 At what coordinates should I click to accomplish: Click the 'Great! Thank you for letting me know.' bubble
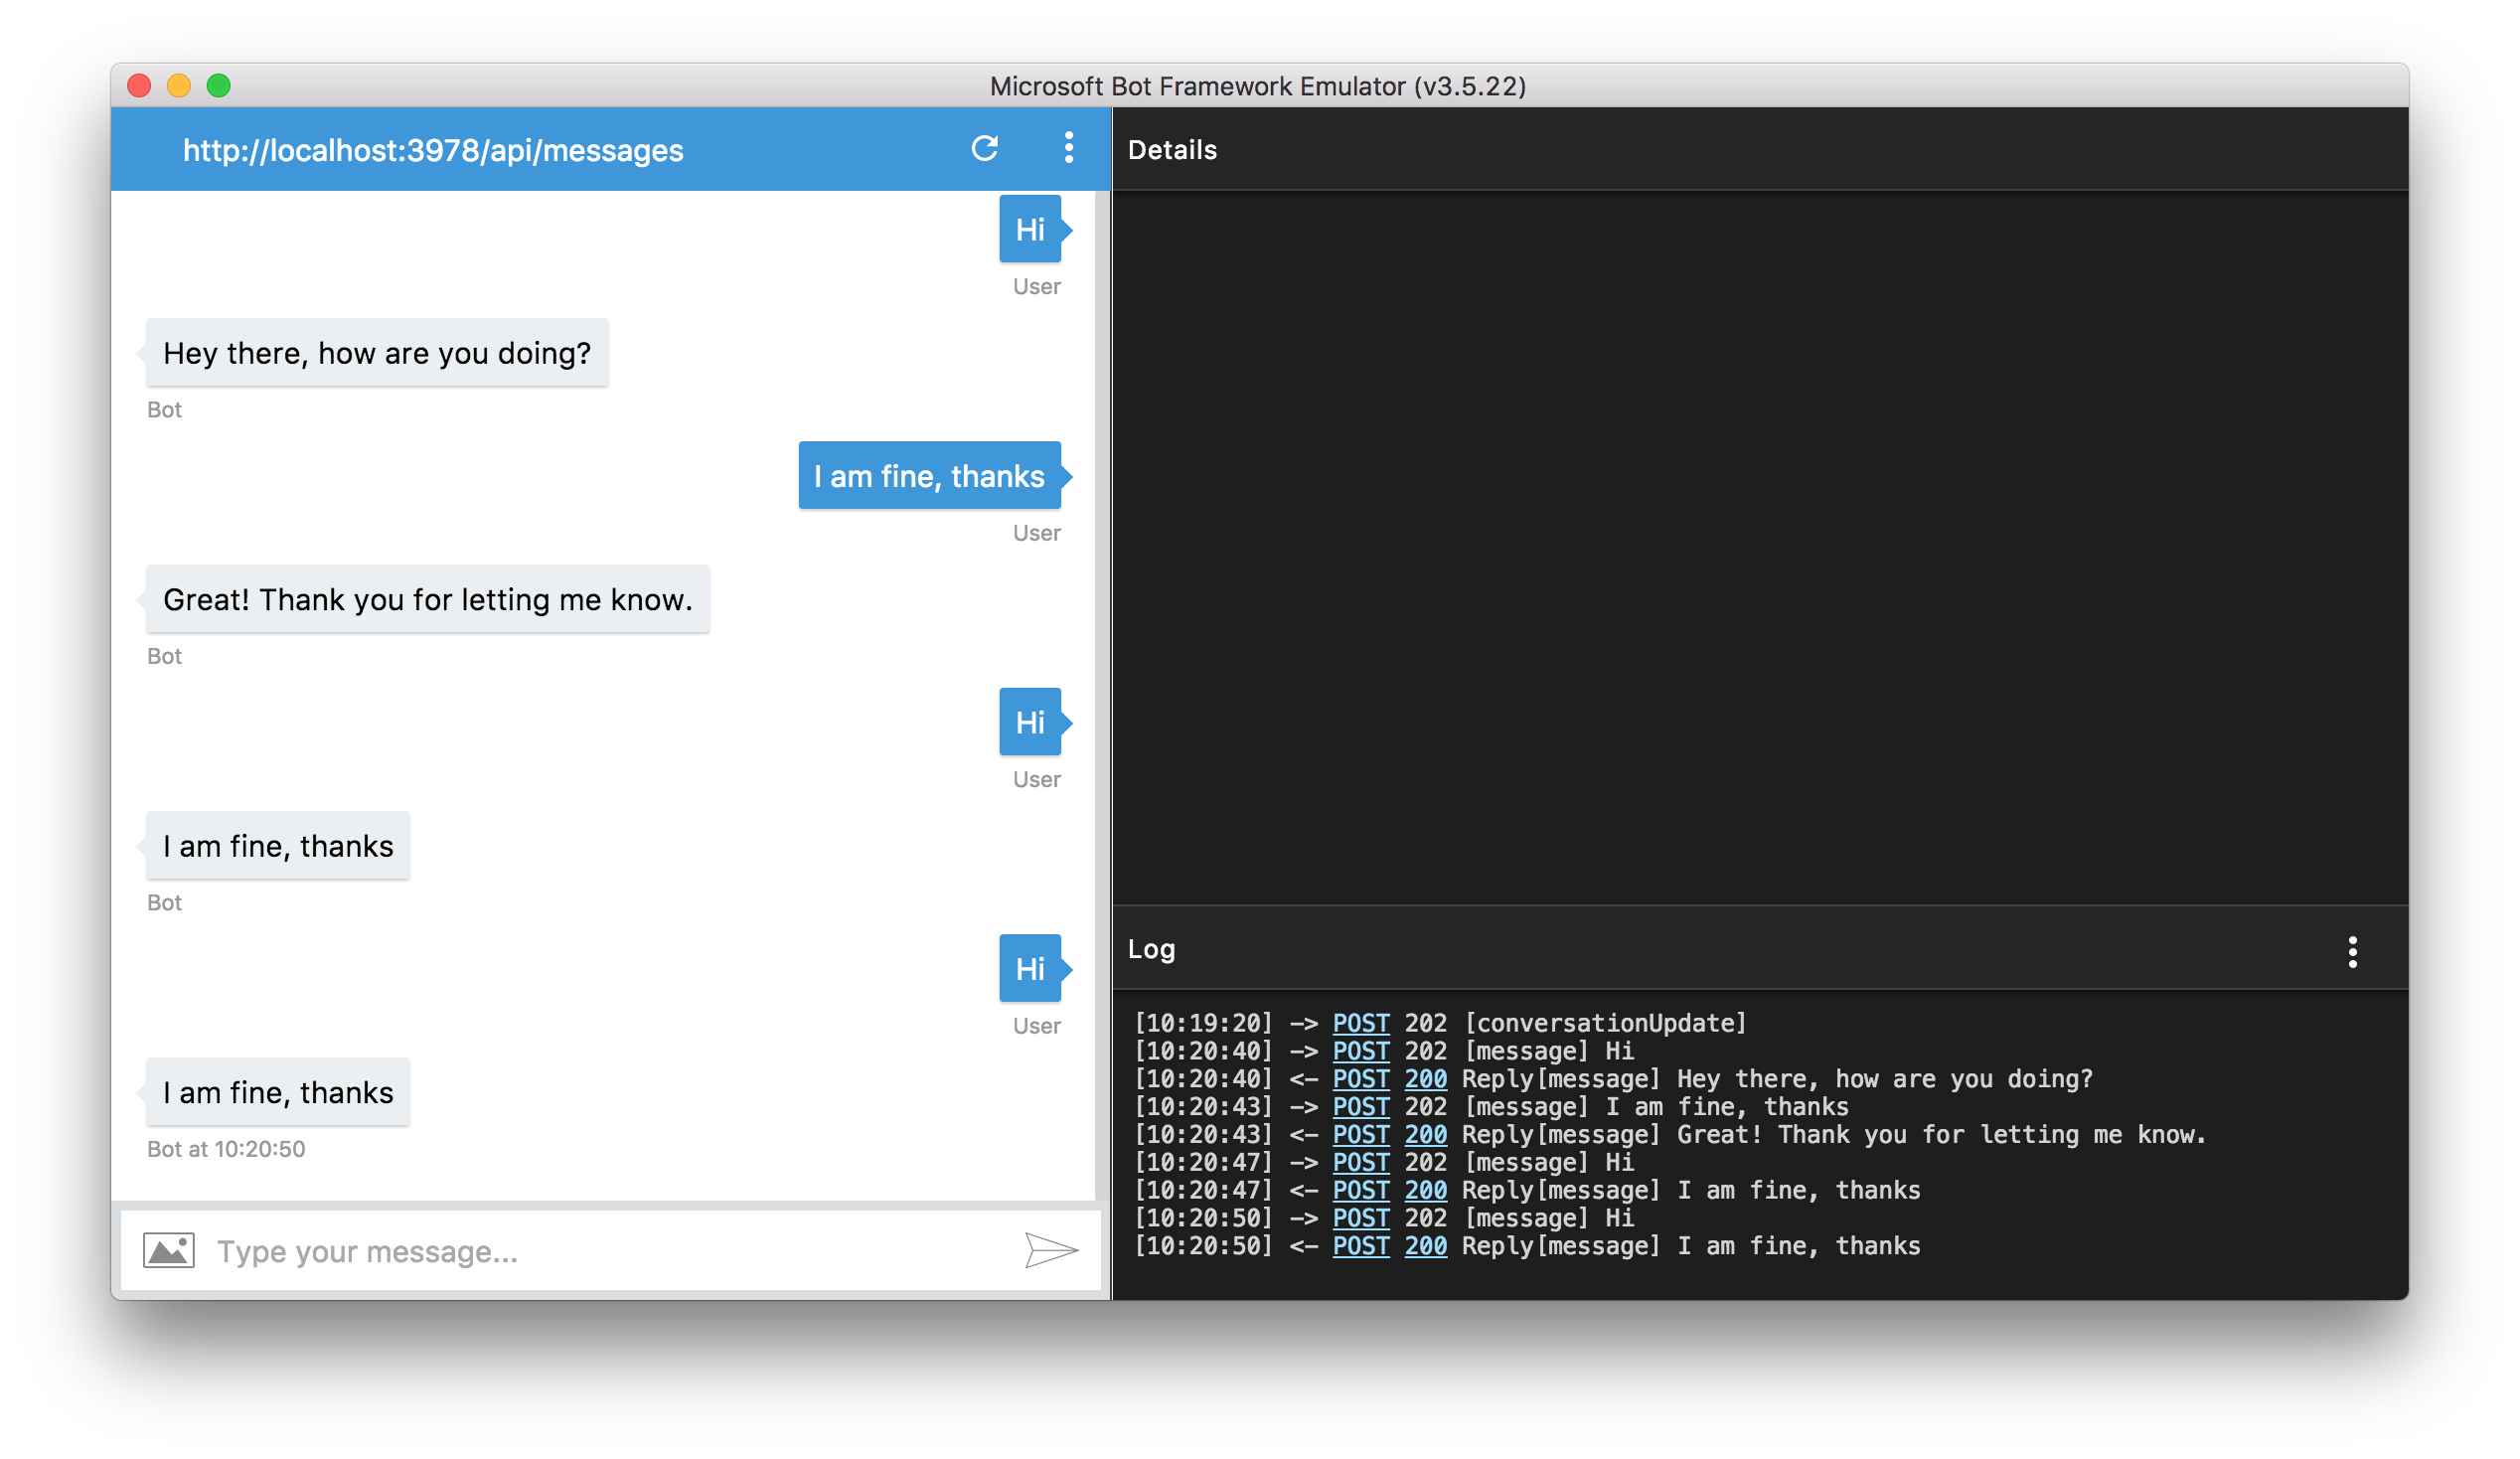[x=427, y=600]
